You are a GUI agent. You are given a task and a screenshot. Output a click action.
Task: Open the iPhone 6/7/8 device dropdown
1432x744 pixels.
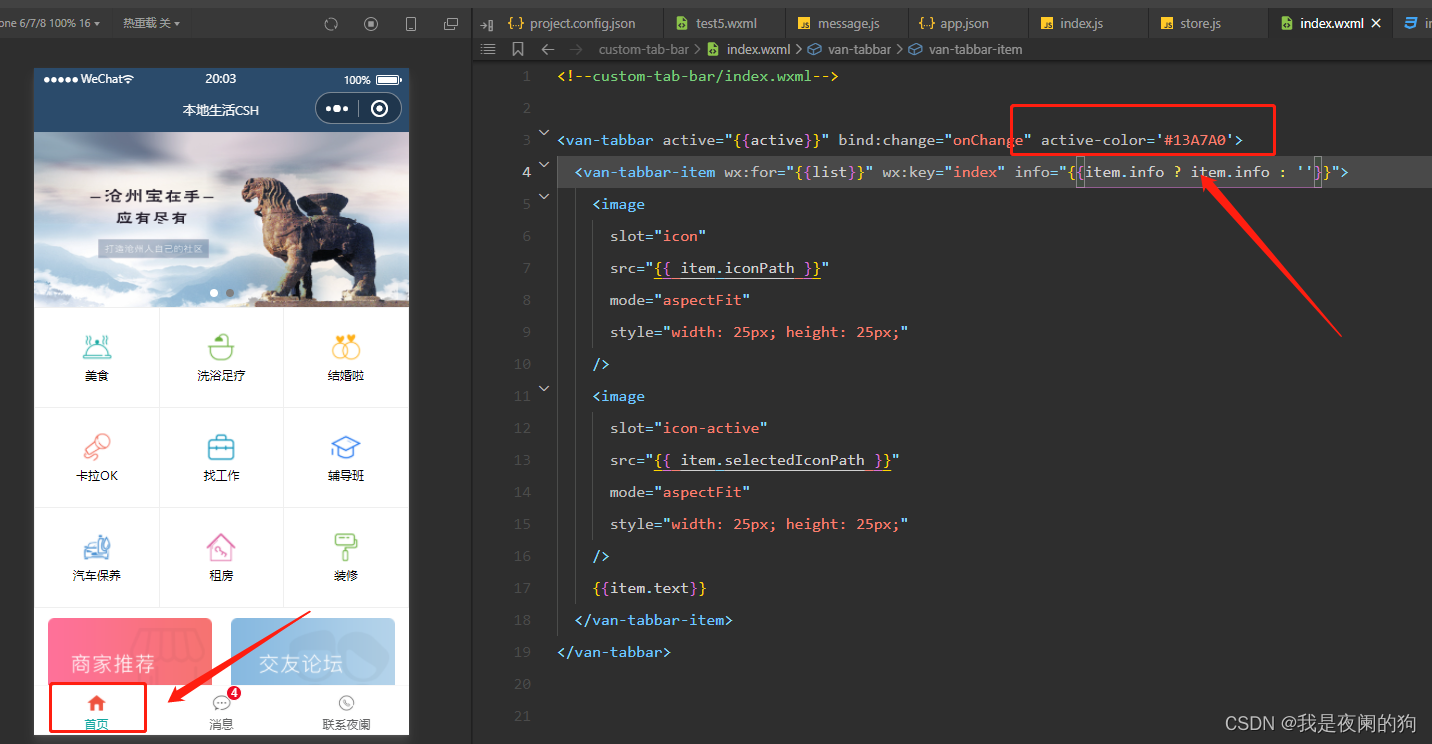[50, 23]
